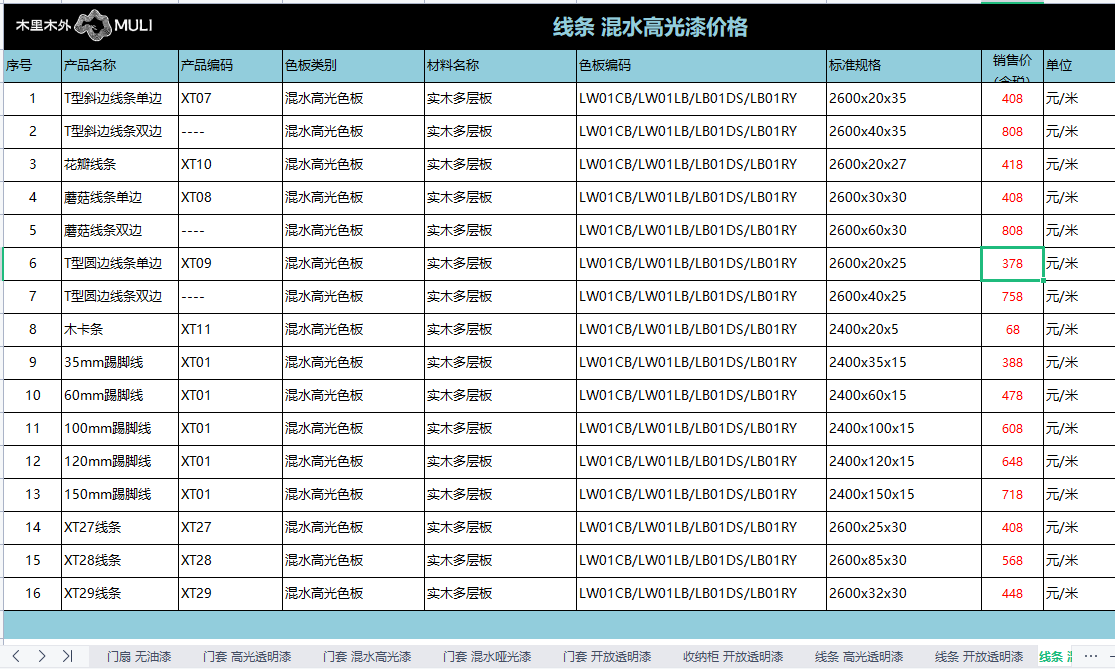Click product code cell XT07
The height and width of the screenshot is (669, 1115).
230,99
